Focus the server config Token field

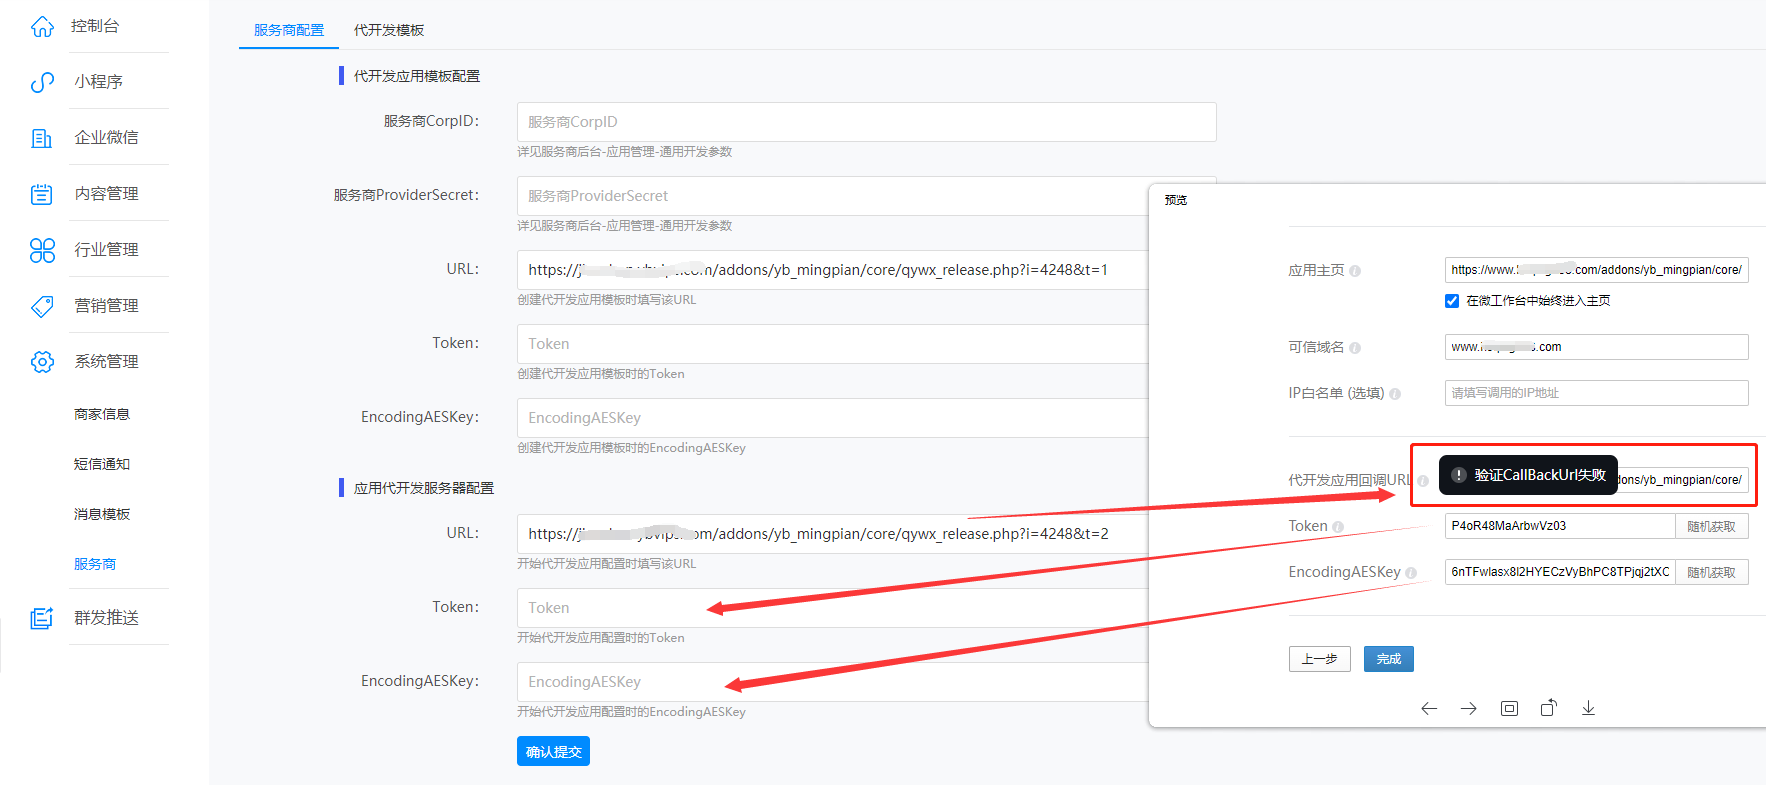(x=833, y=608)
